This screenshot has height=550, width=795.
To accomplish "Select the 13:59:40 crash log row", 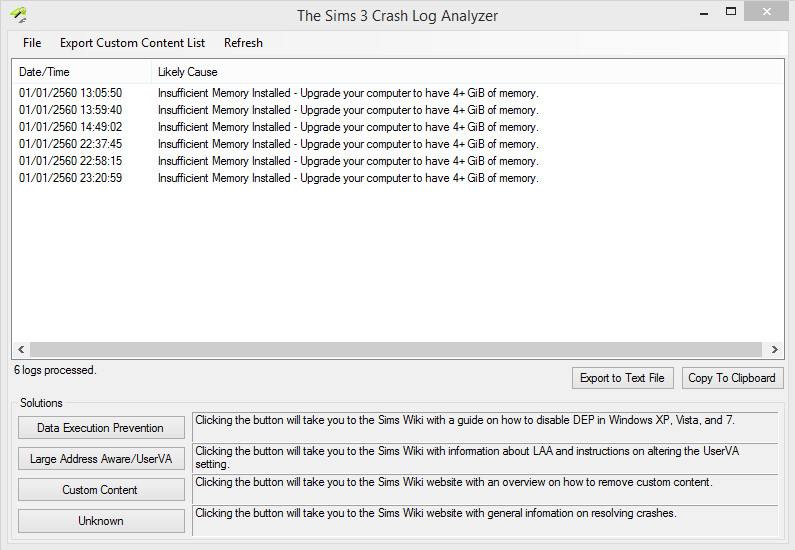I will [279, 110].
